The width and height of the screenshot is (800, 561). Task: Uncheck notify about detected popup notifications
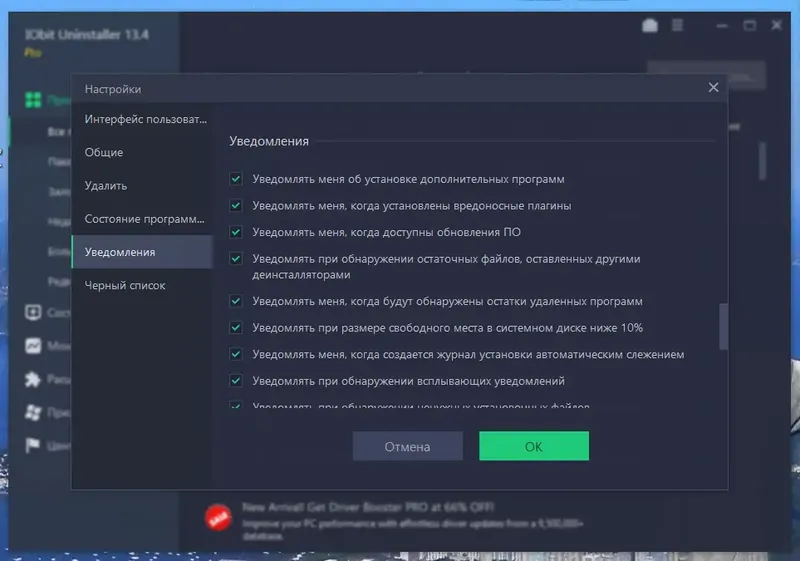[236, 380]
